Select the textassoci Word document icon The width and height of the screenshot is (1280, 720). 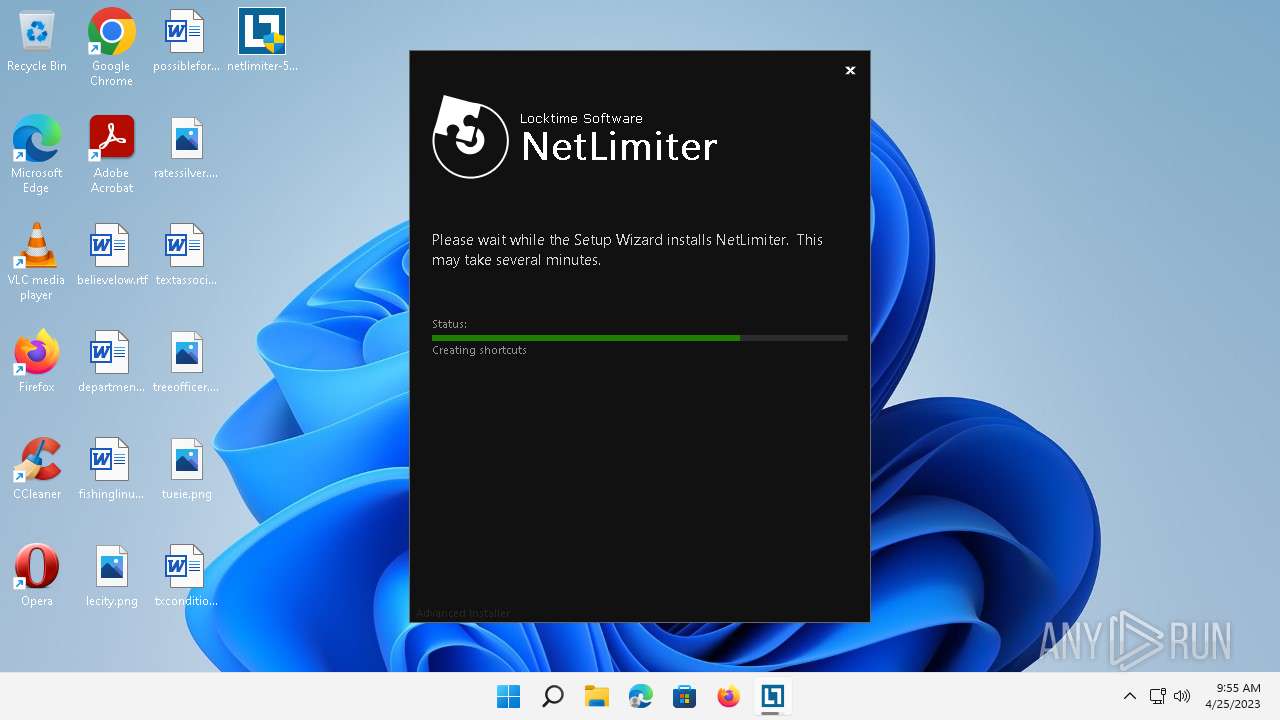pos(186,255)
